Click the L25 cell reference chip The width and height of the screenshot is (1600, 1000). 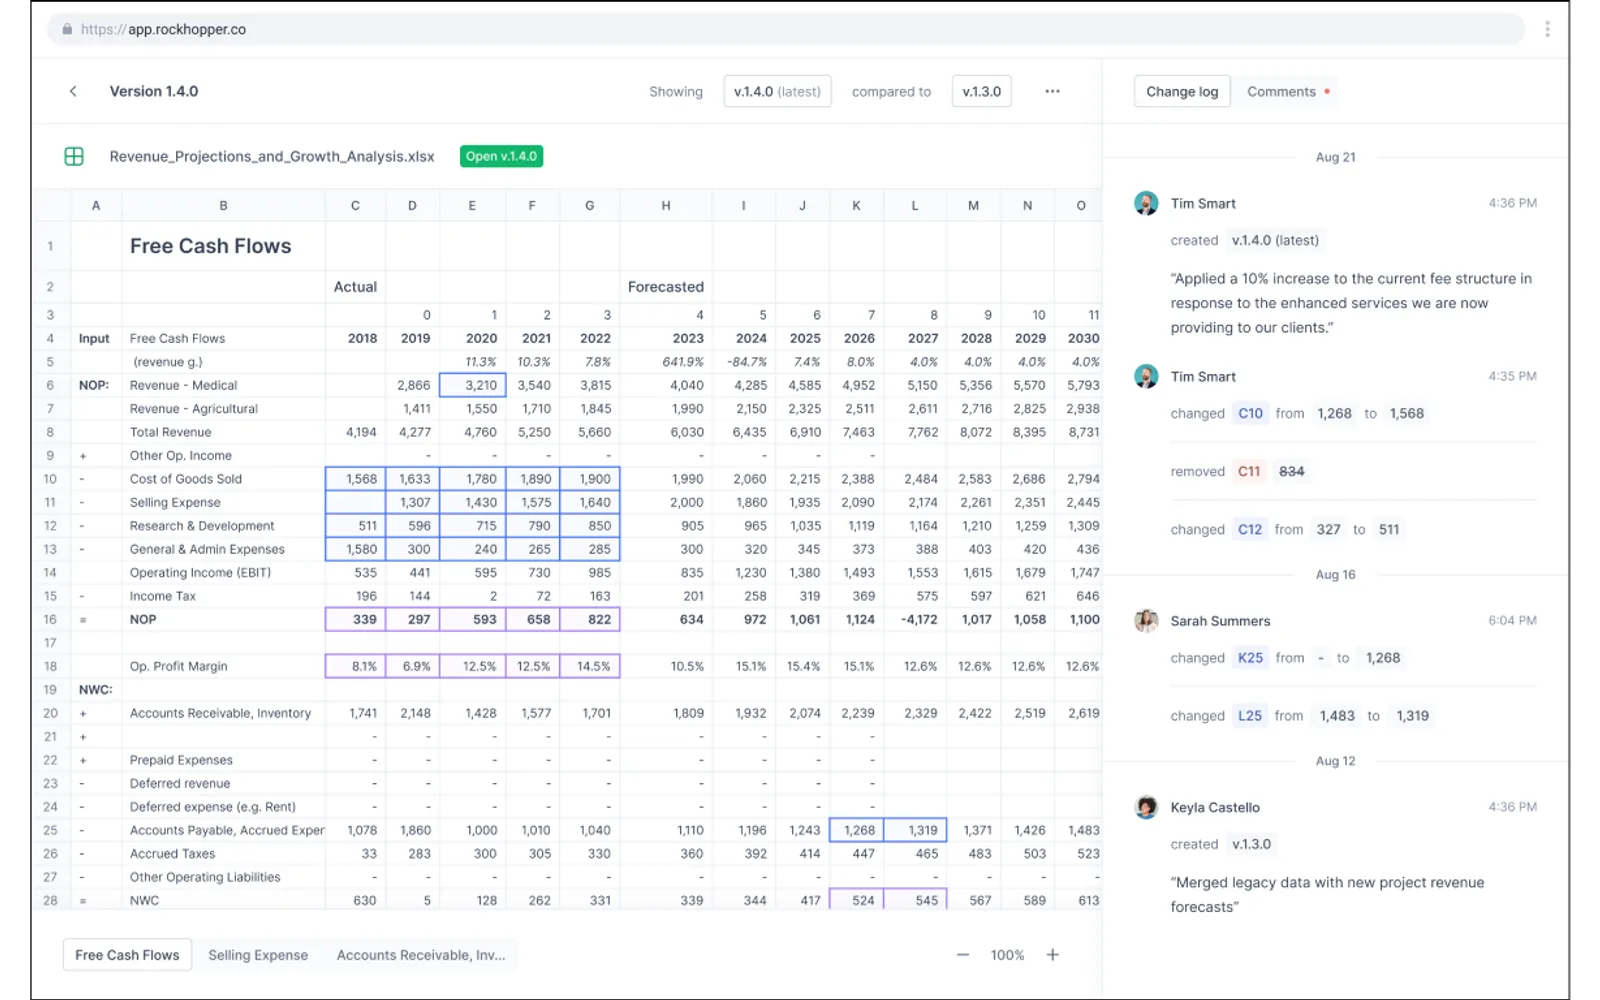coord(1249,716)
